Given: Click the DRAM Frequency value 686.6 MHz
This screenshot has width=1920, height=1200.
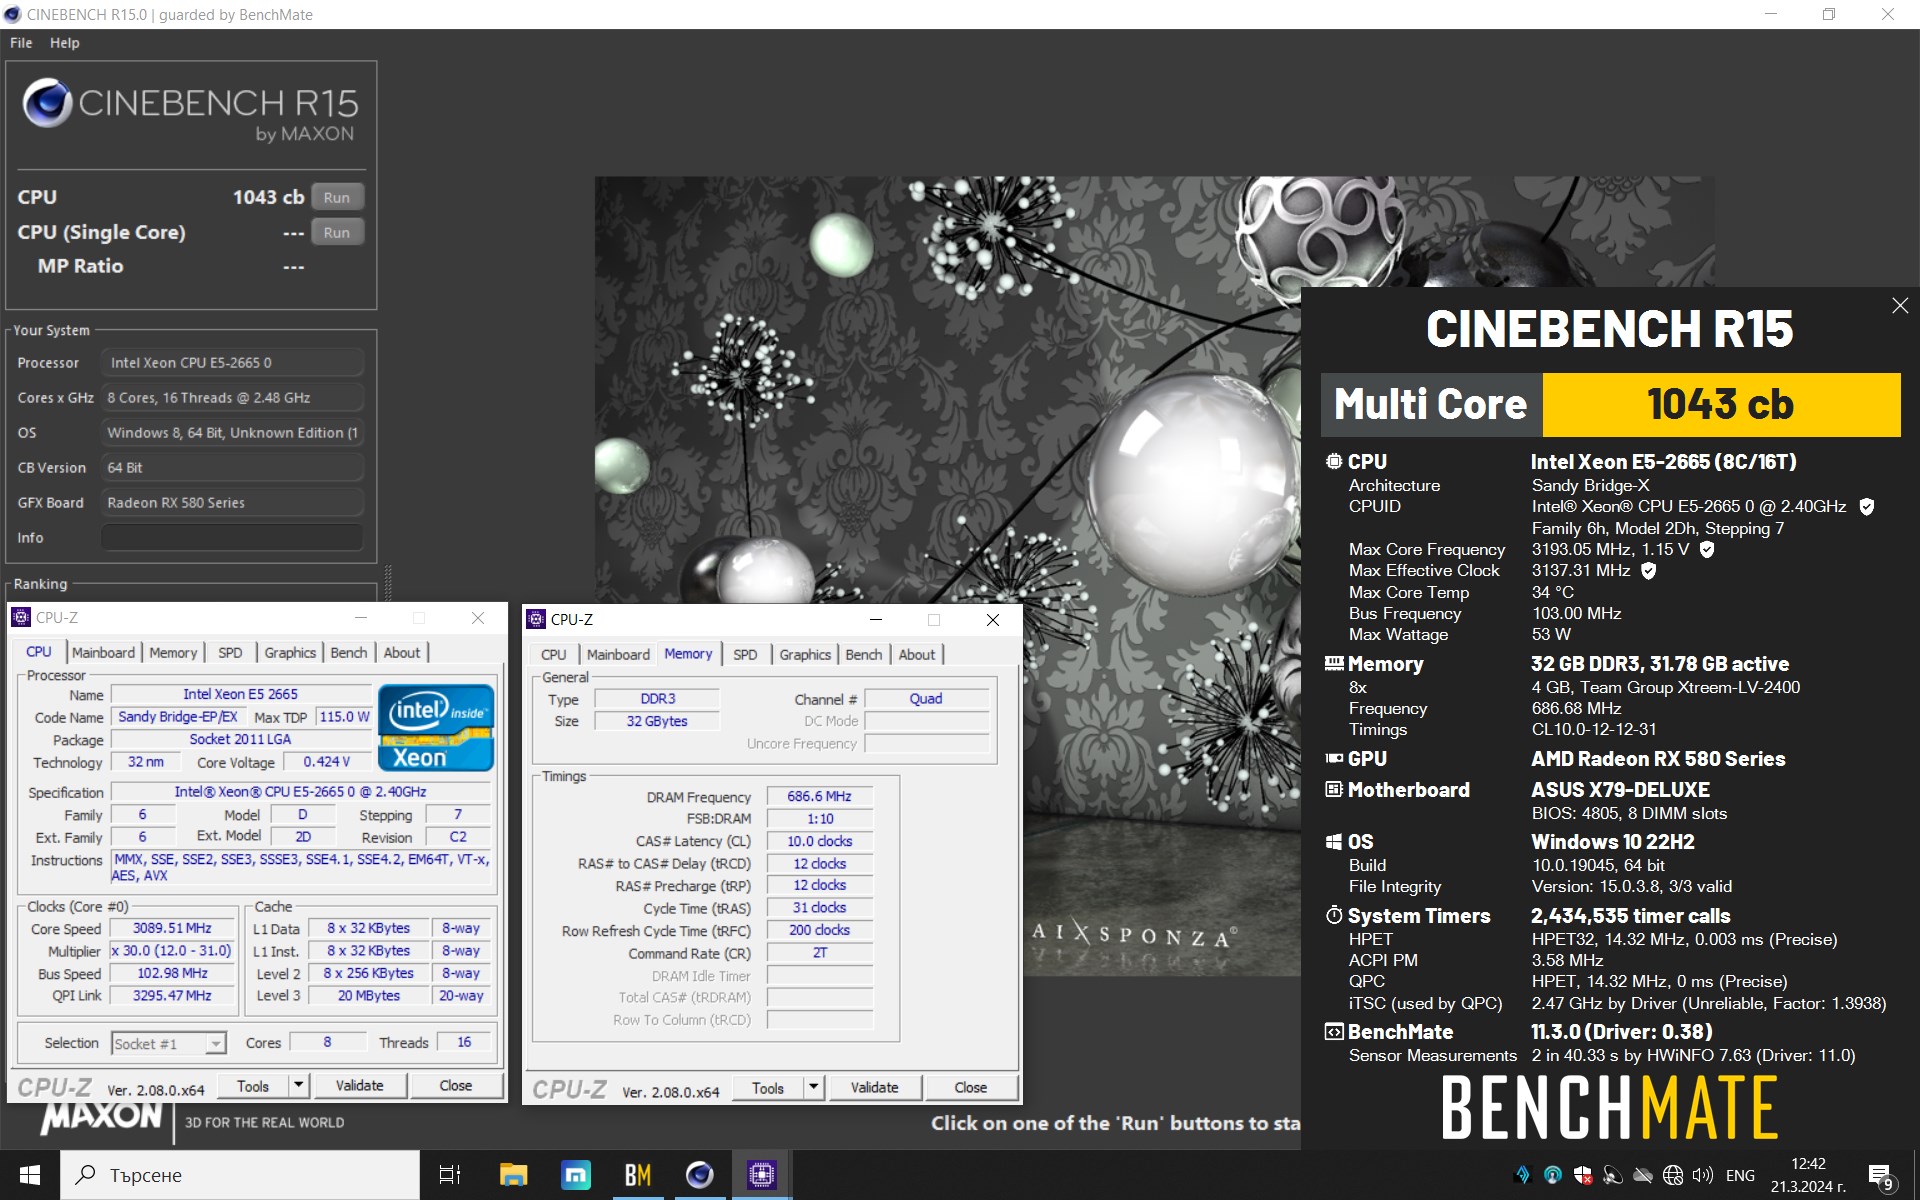Looking at the screenshot, I should pos(819,796).
